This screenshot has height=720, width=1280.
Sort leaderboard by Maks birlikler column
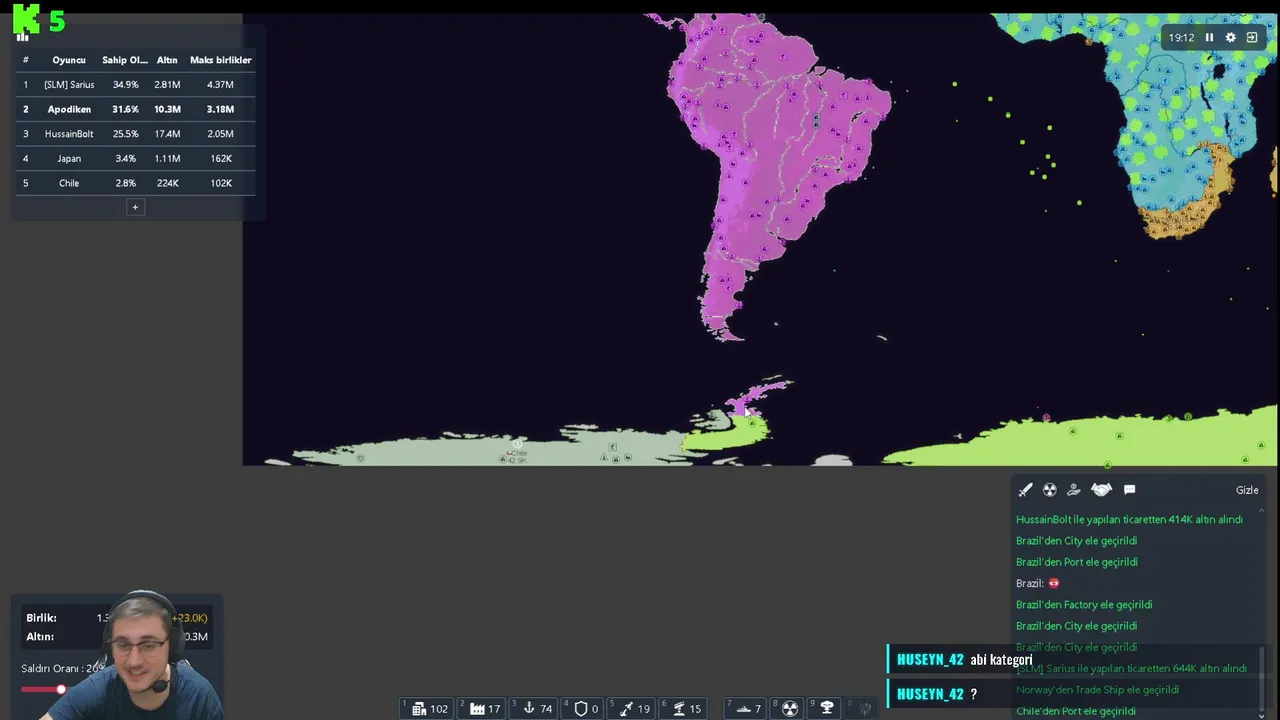pos(220,60)
